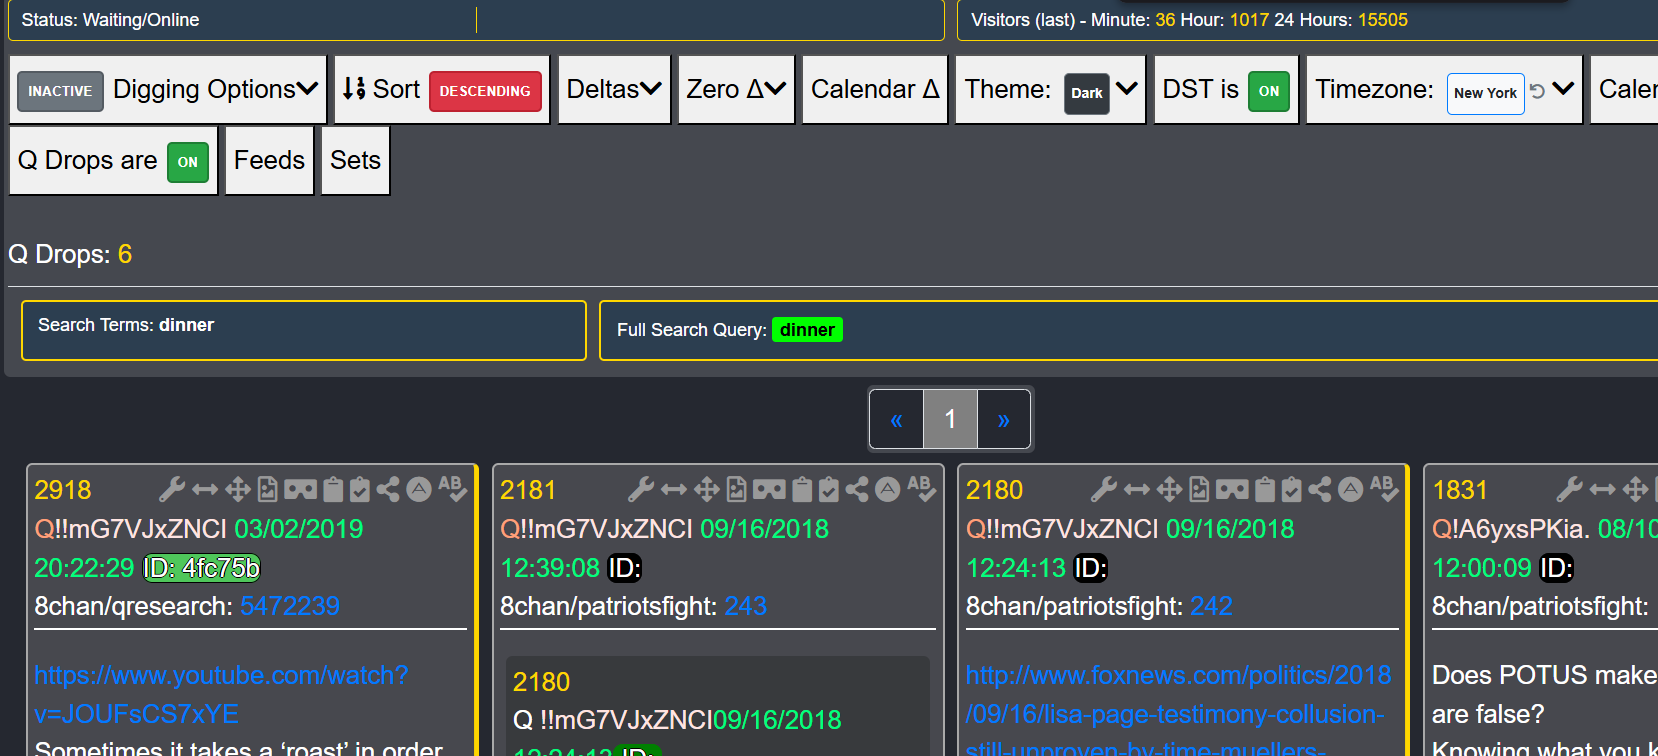This screenshot has height=756, width=1658.
Task: Go to next results page arrow
Action: [x=1003, y=420]
